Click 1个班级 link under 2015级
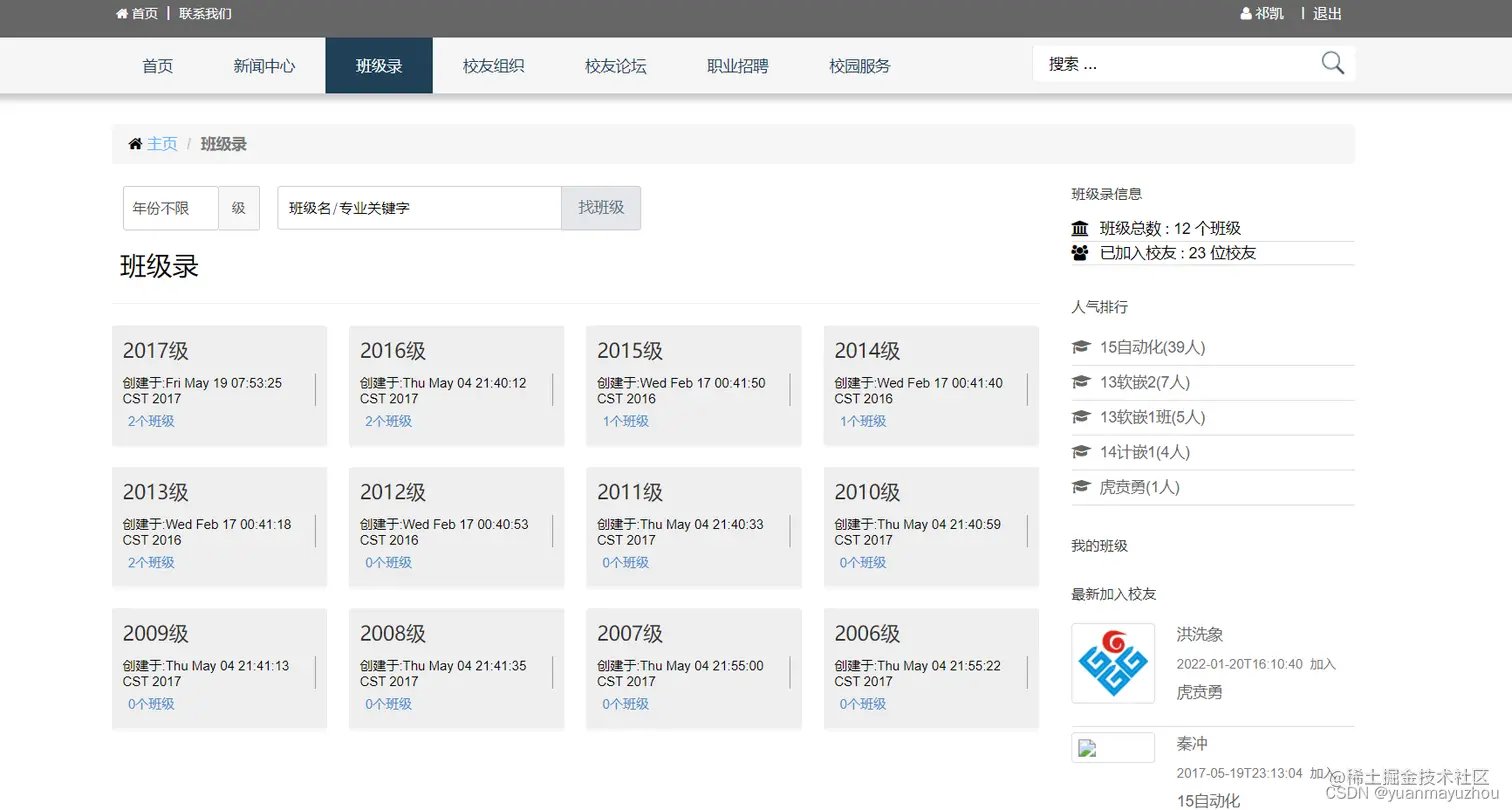Viewport: 1512px width, 810px height. [625, 421]
